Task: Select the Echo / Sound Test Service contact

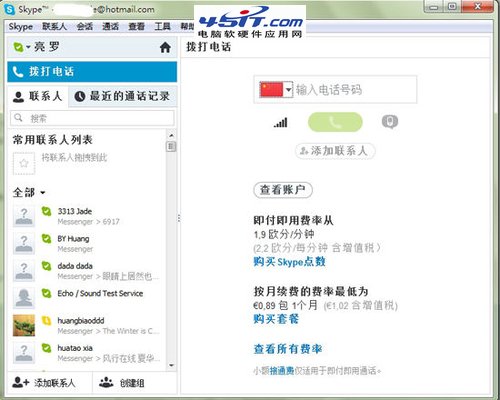Action: tap(87, 298)
